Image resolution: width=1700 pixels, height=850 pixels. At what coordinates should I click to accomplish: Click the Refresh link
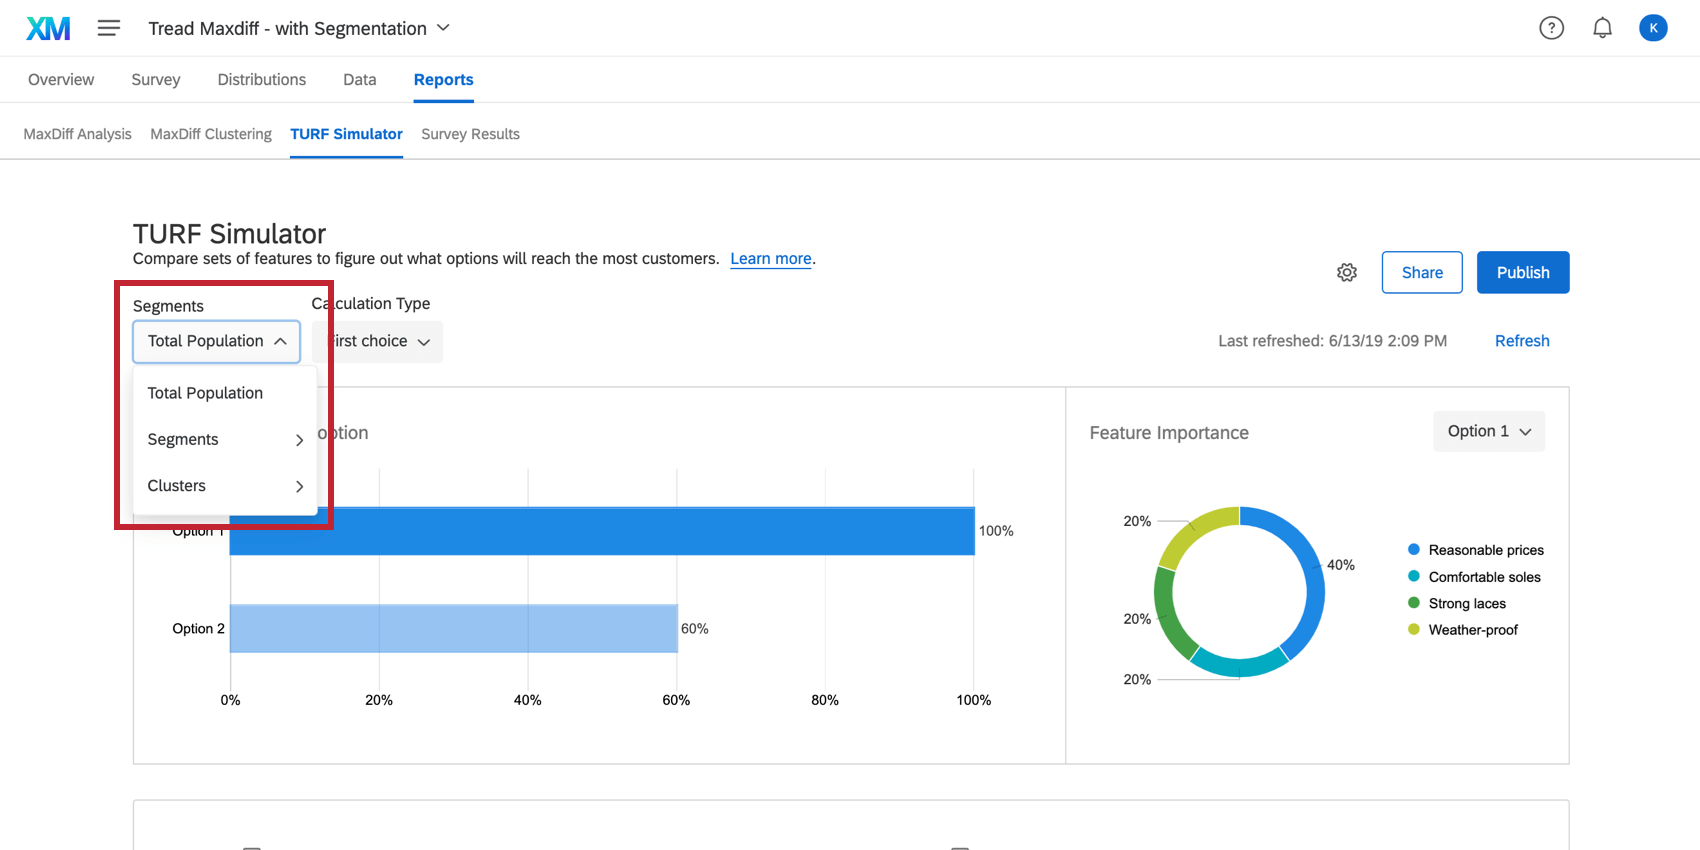pos(1521,341)
